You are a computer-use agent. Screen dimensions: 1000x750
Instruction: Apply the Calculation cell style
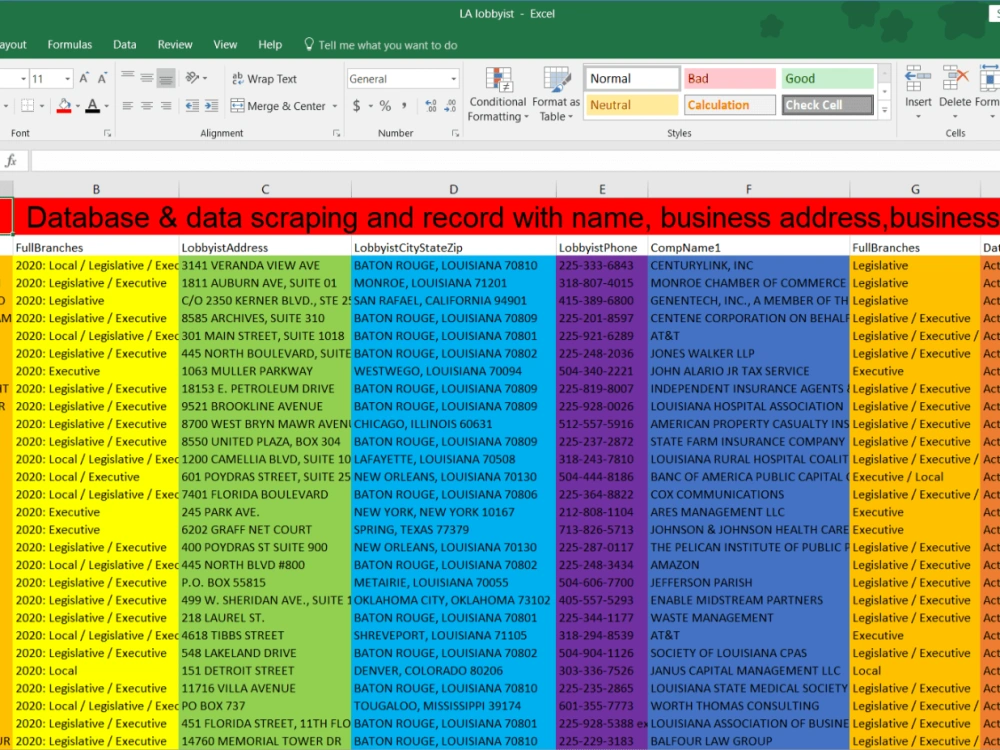[730, 105]
